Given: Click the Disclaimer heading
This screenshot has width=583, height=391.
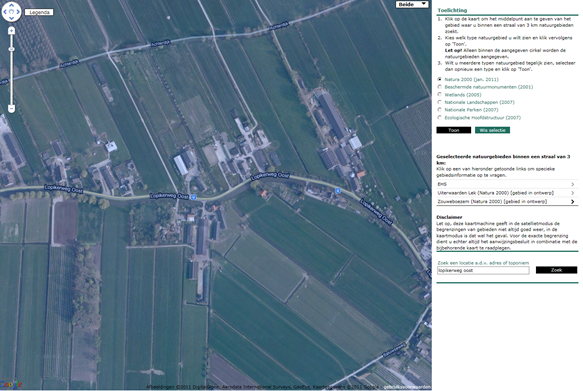Looking at the screenshot, I should (x=449, y=217).
